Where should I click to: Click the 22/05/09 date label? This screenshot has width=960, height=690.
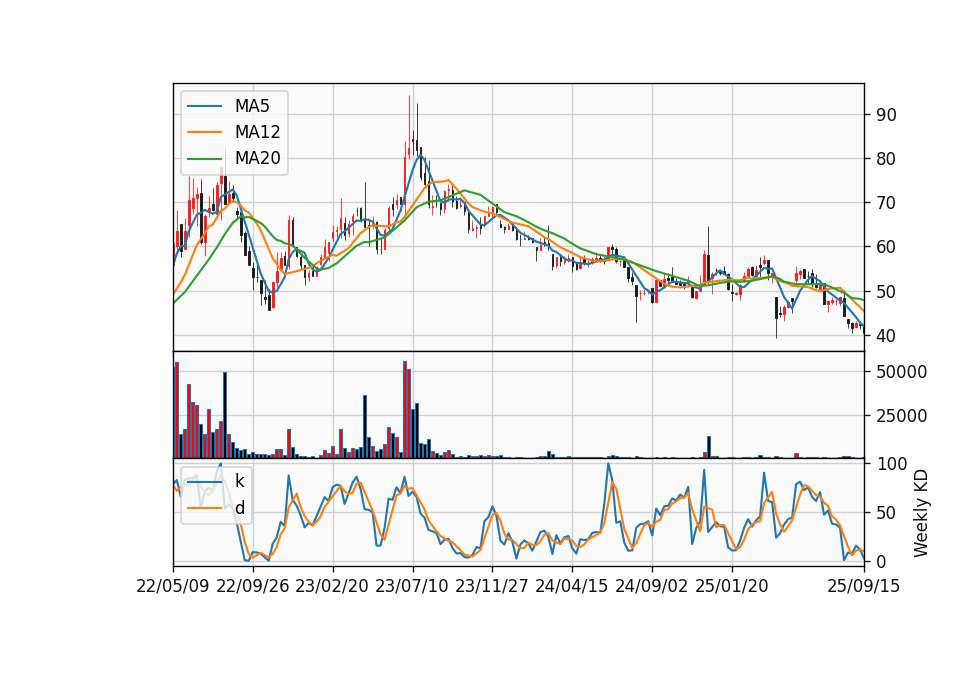(x=173, y=586)
